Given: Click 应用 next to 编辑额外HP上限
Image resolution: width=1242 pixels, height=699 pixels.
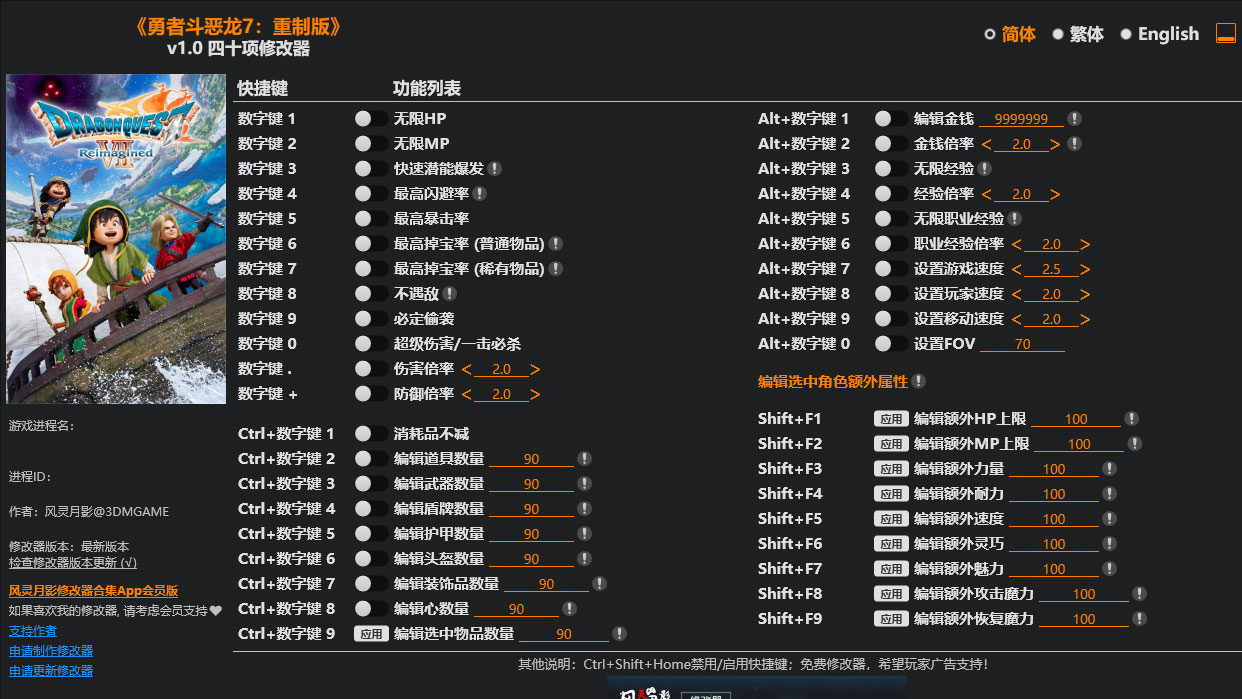Looking at the screenshot, I should click(890, 418).
